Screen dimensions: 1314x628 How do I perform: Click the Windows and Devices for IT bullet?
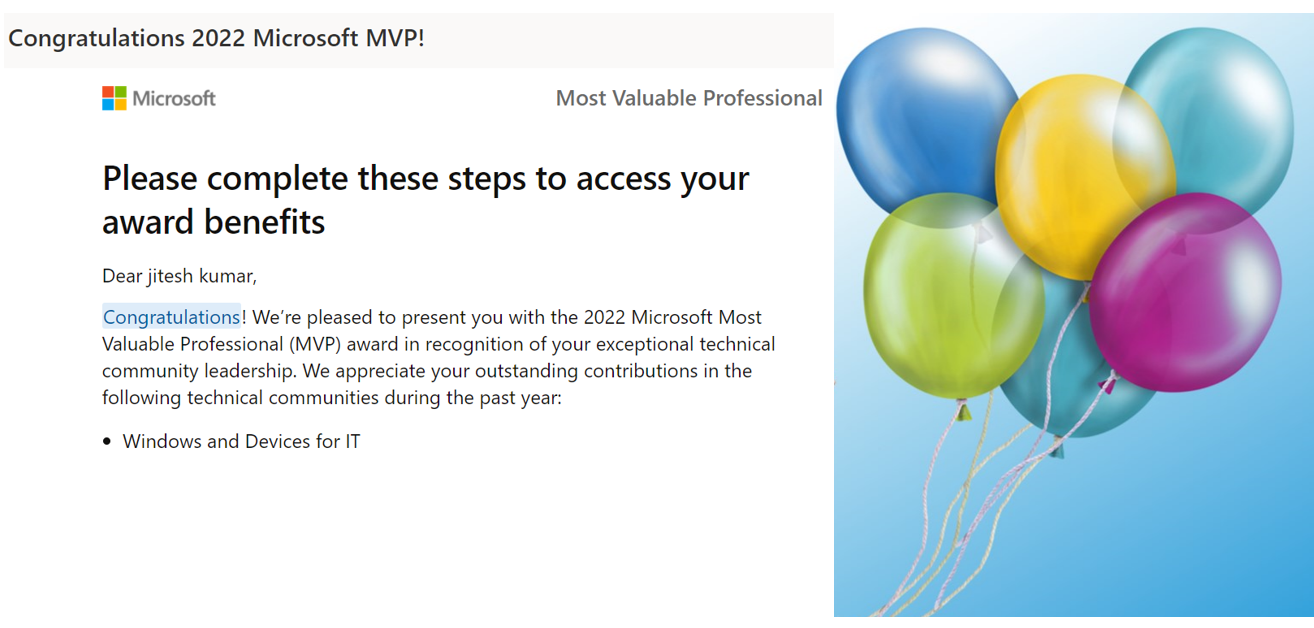(241, 441)
